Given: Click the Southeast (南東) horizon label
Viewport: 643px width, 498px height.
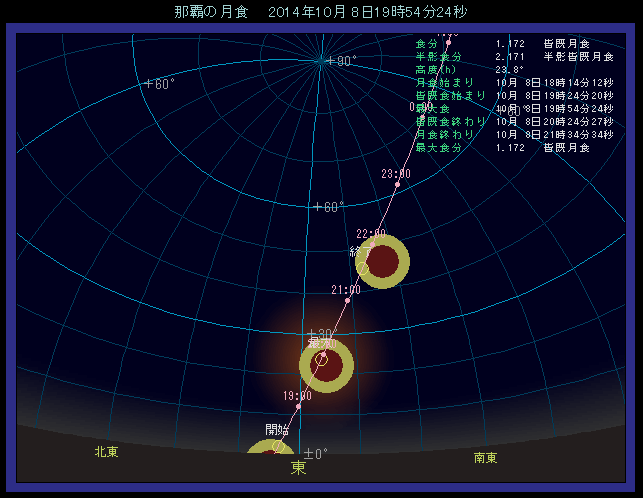Looking at the screenshot, I should (486, 457).
